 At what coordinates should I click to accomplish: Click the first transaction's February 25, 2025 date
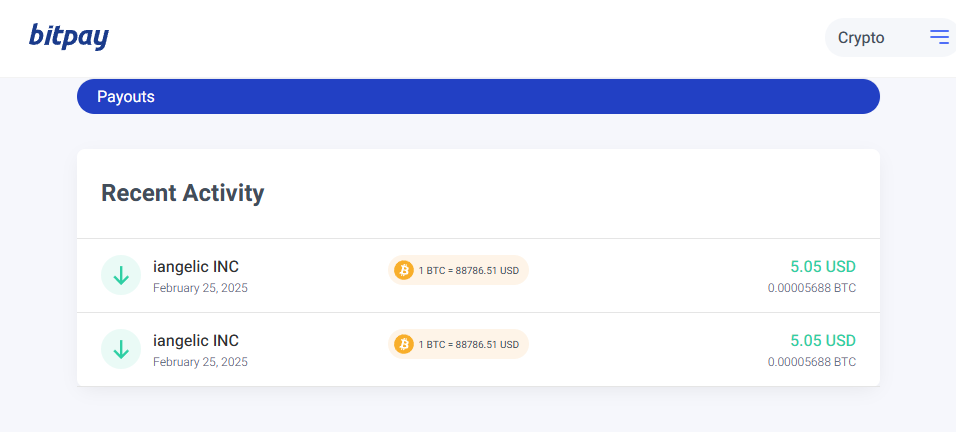coord(200,288)
